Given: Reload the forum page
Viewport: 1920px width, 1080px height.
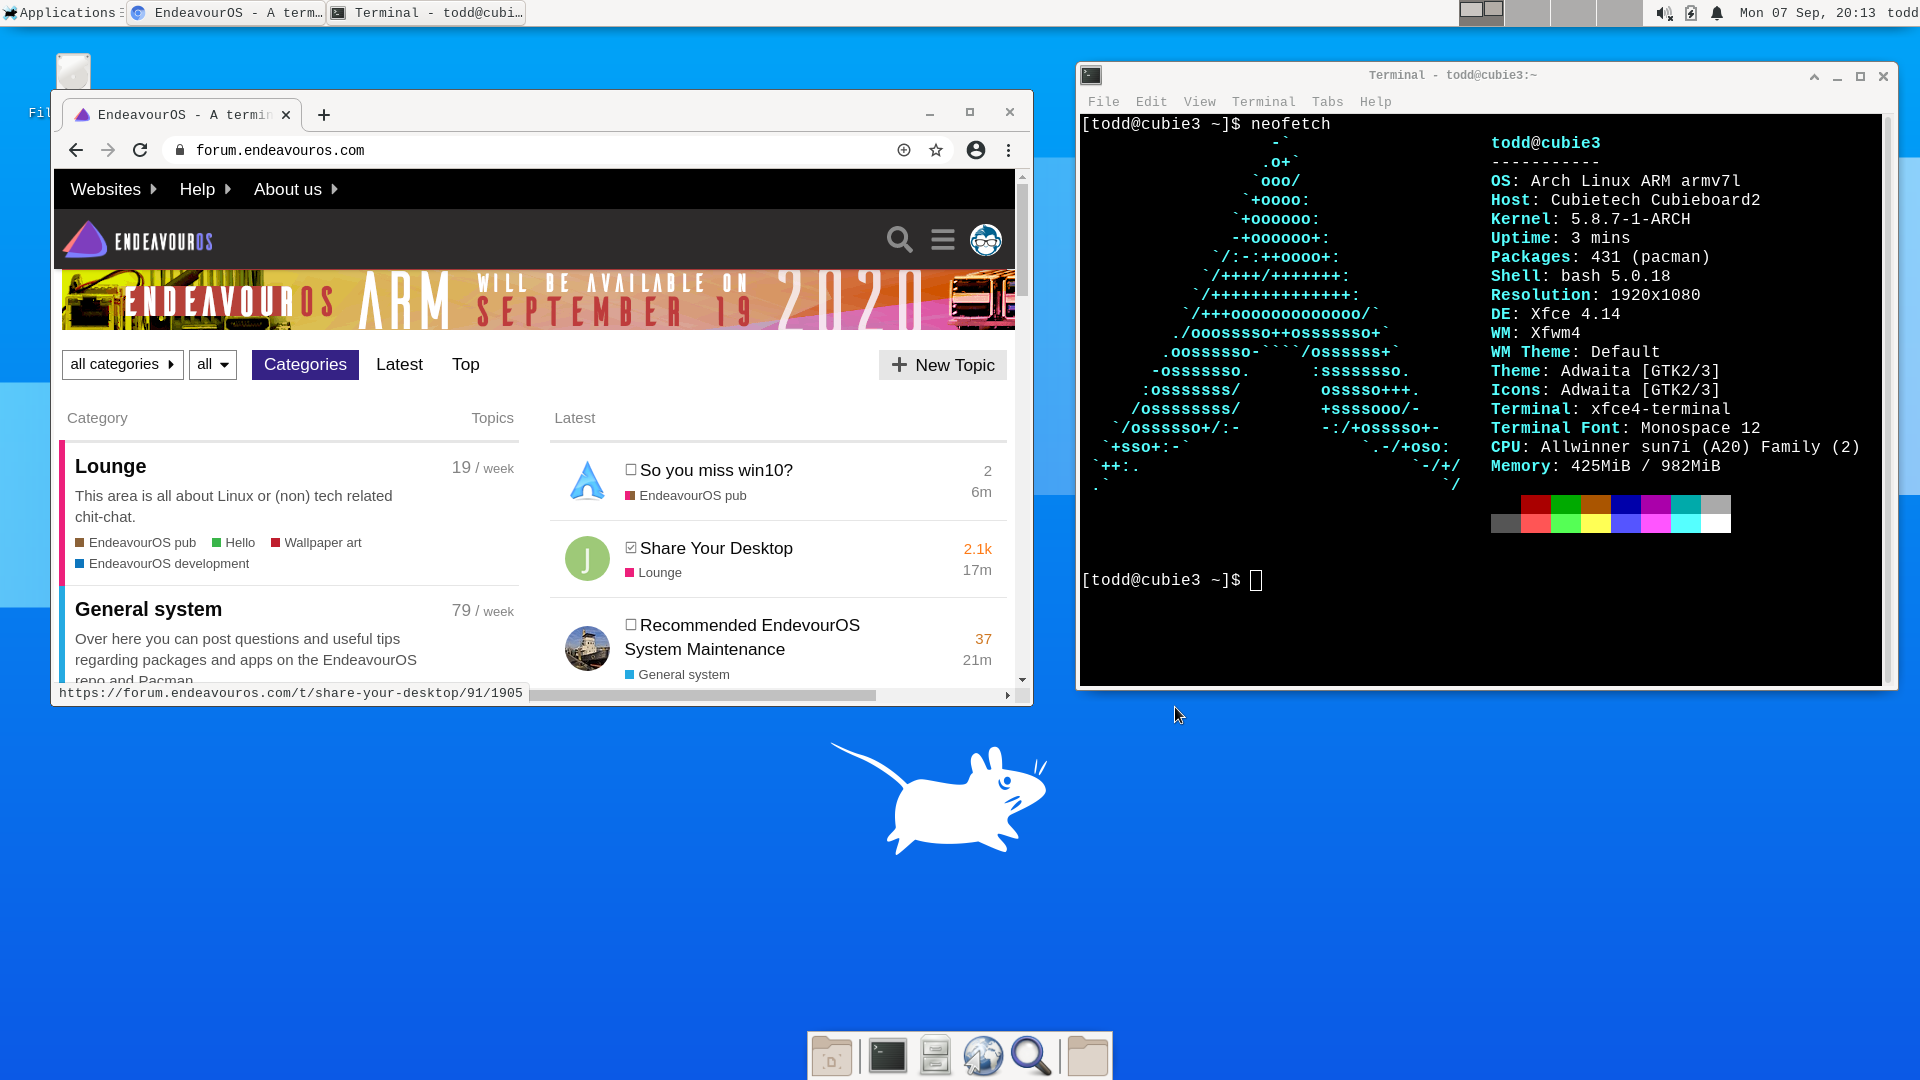Looking at the screenshot, I should 140,150.
